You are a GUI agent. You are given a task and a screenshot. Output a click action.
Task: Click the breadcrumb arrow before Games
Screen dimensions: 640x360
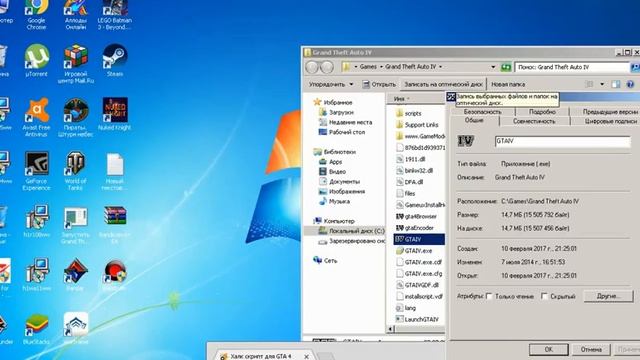click(x=356, y=67)
